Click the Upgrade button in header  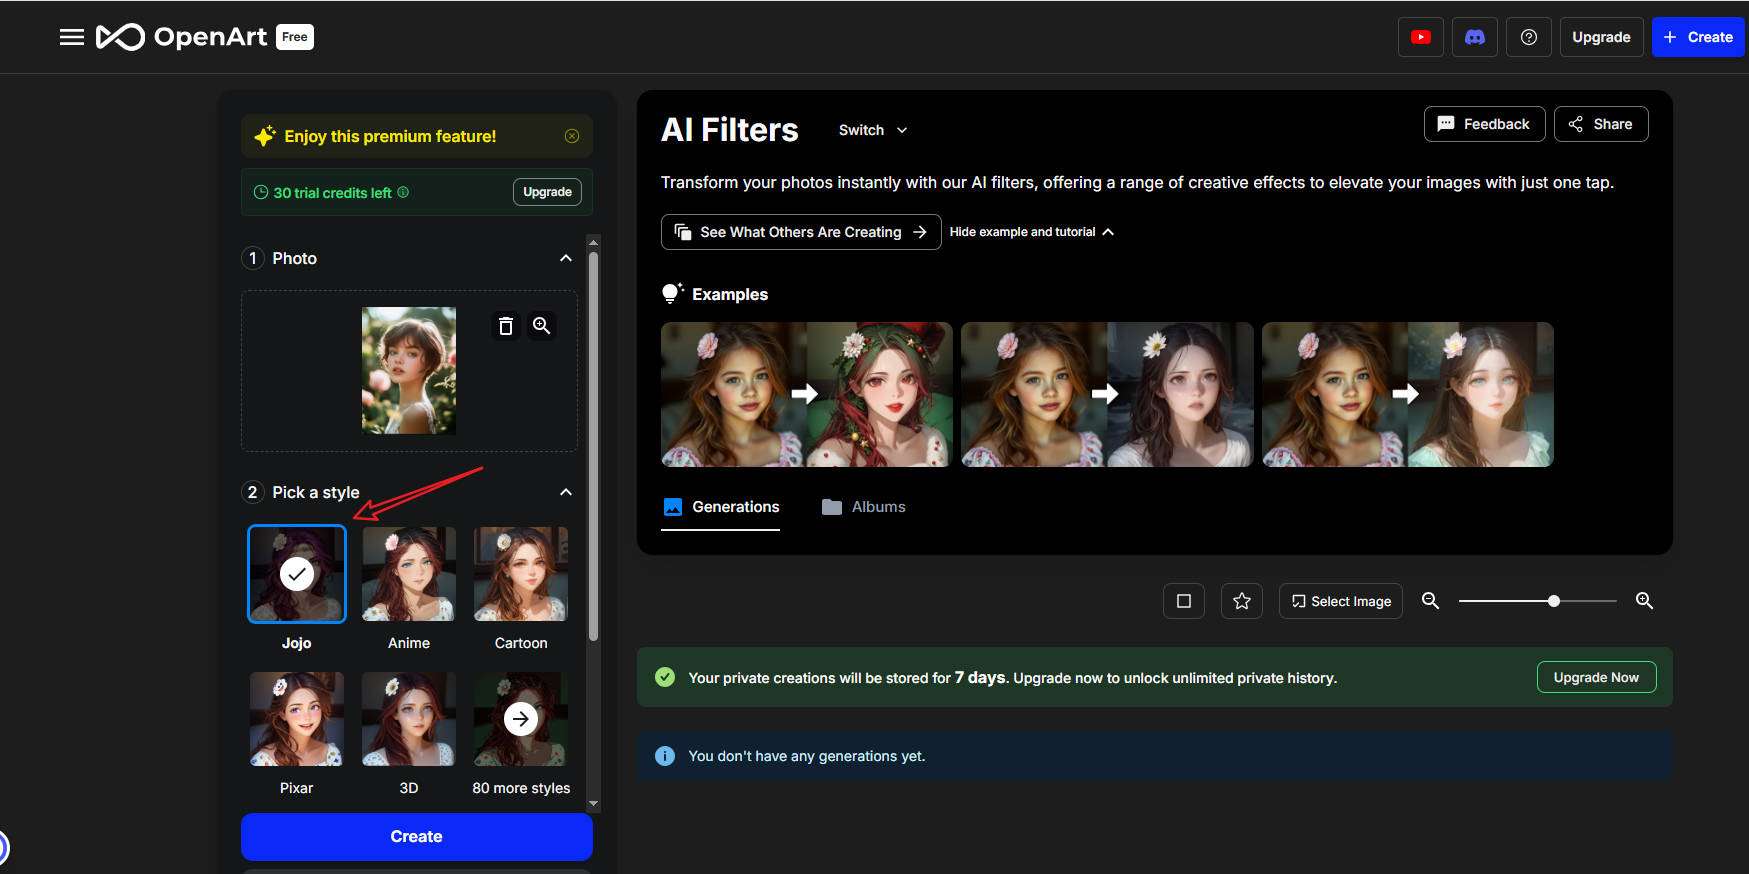(1601, 37)
